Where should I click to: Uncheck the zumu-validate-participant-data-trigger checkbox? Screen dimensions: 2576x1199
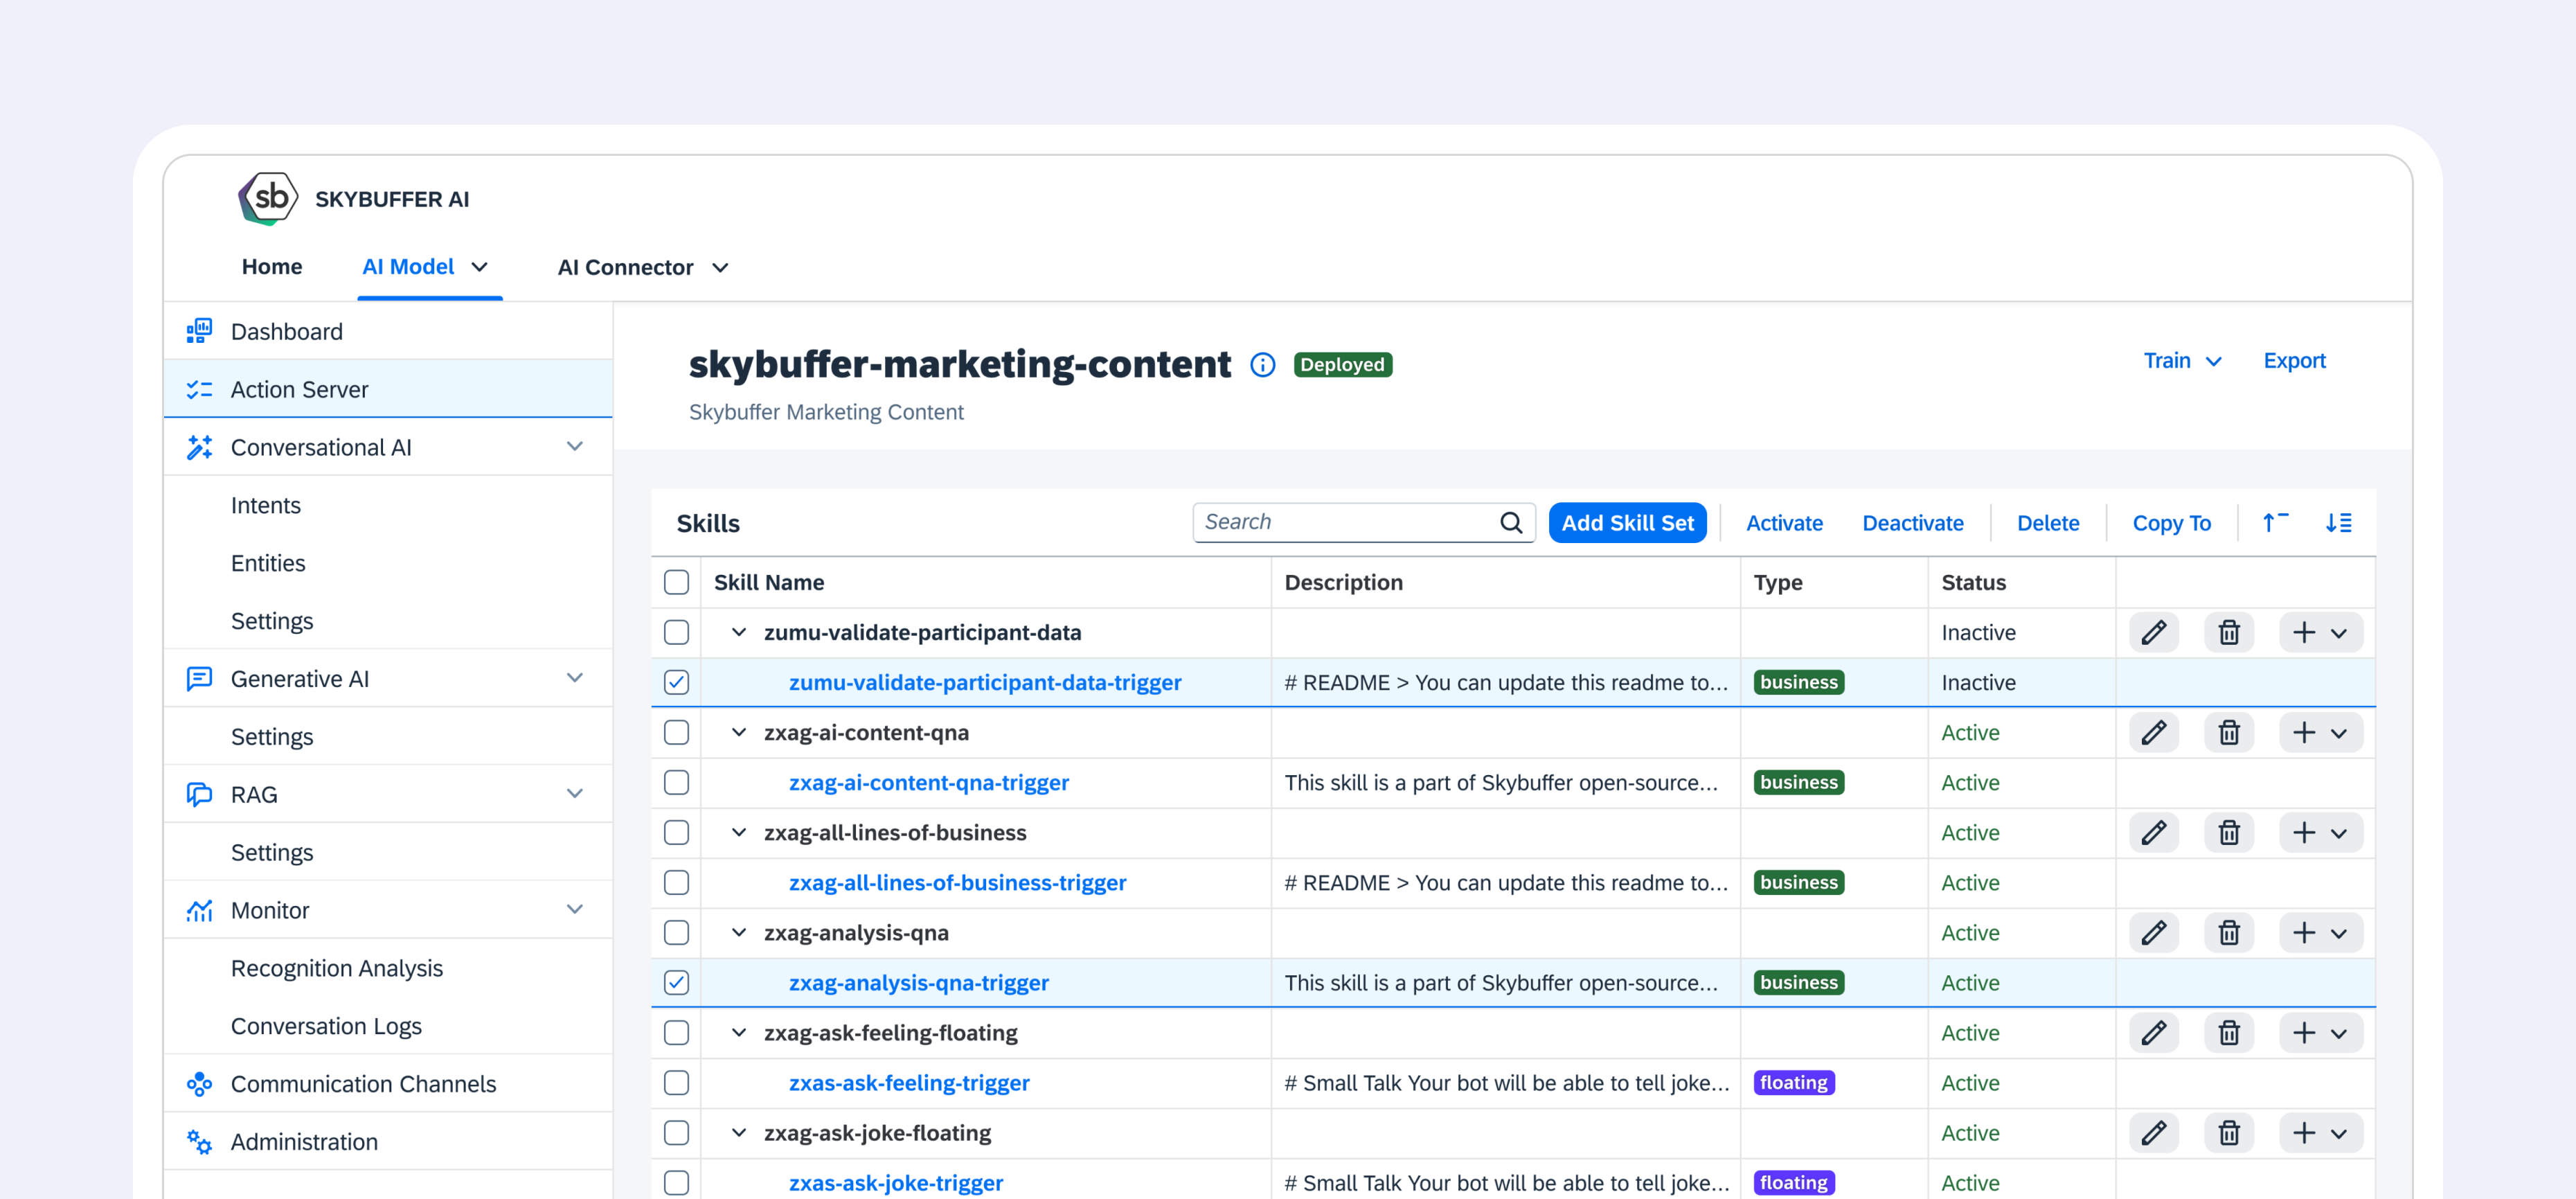coord(676,682)
